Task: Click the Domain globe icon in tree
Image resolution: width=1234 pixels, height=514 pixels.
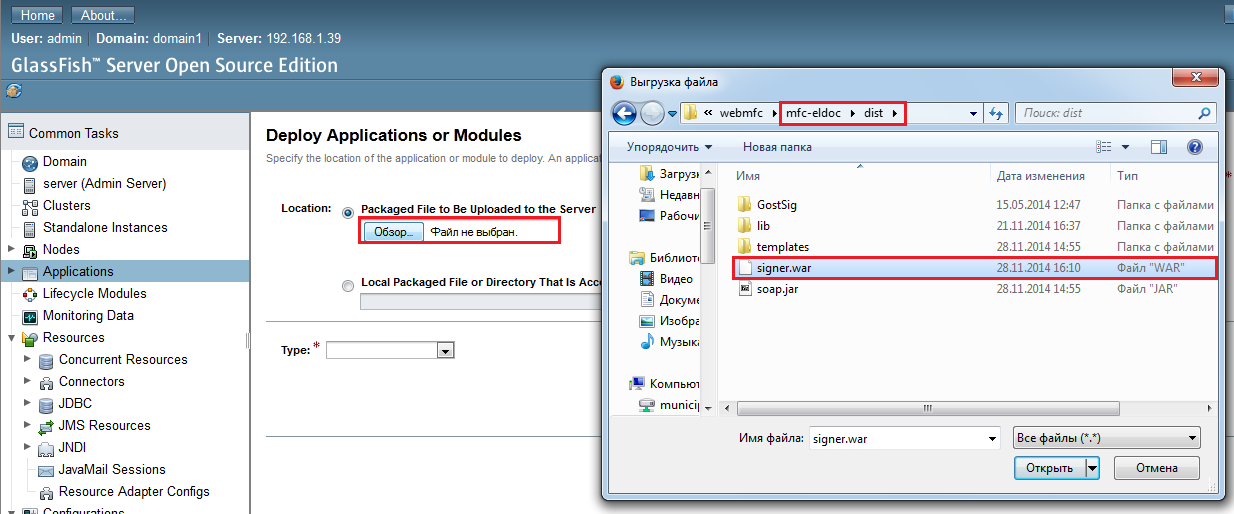Action: click(x=29, y=162)
